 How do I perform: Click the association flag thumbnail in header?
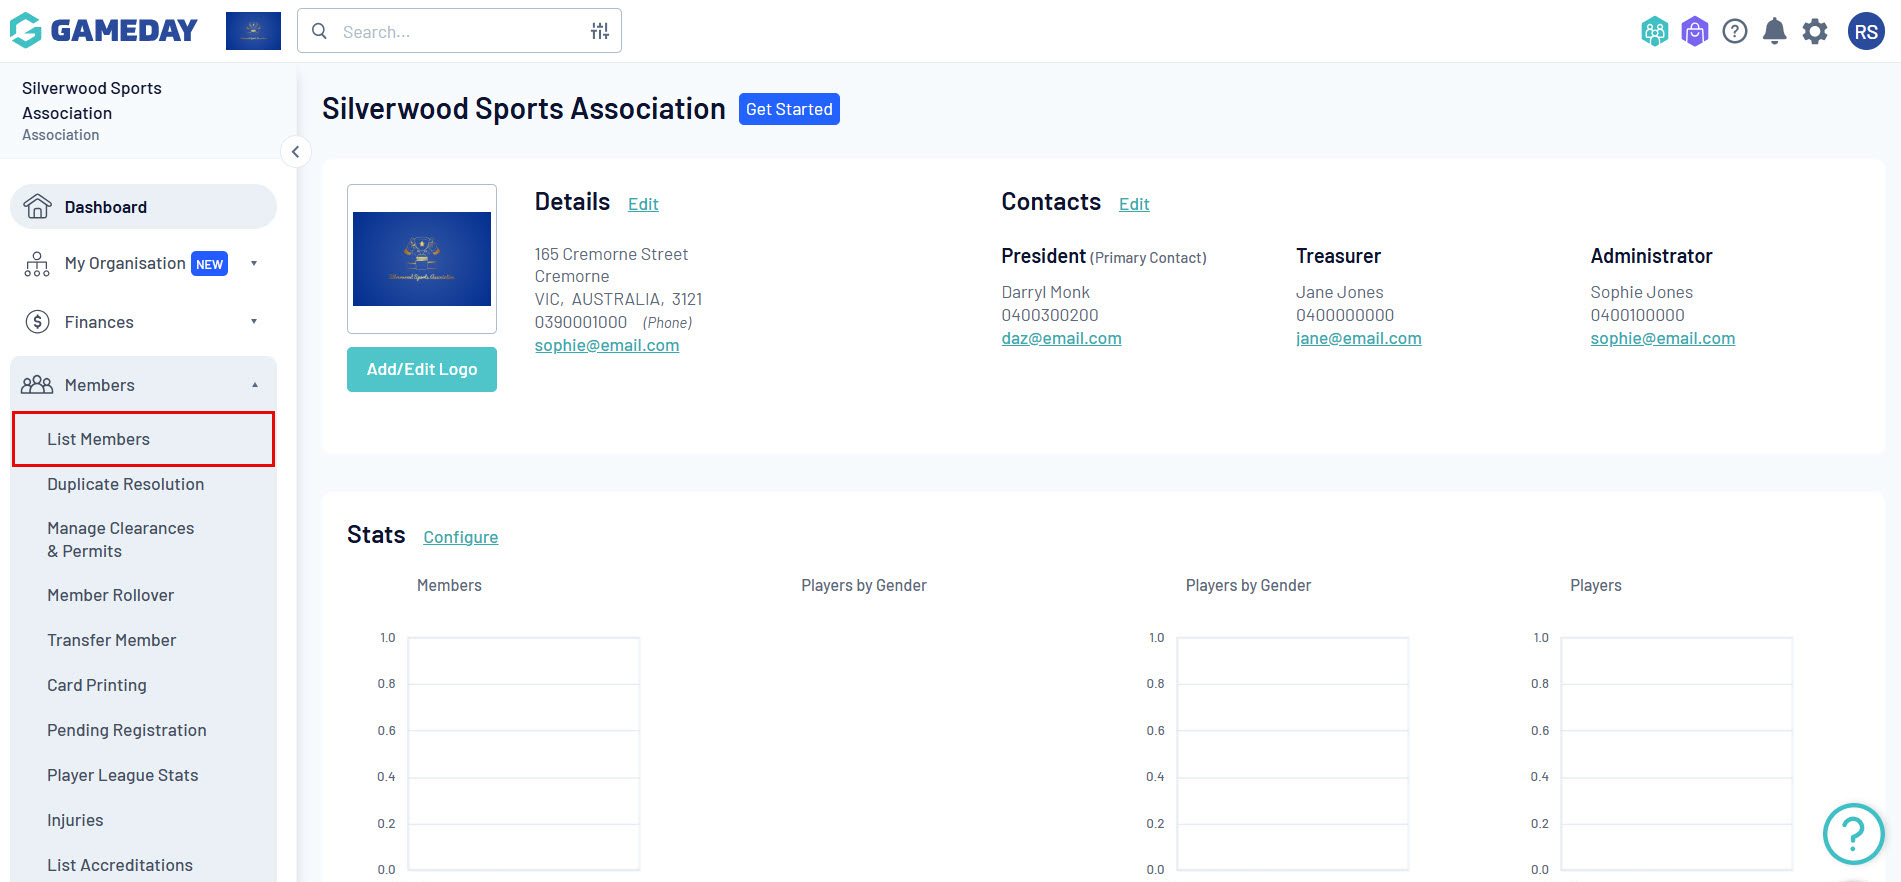(x=253, y=31)
